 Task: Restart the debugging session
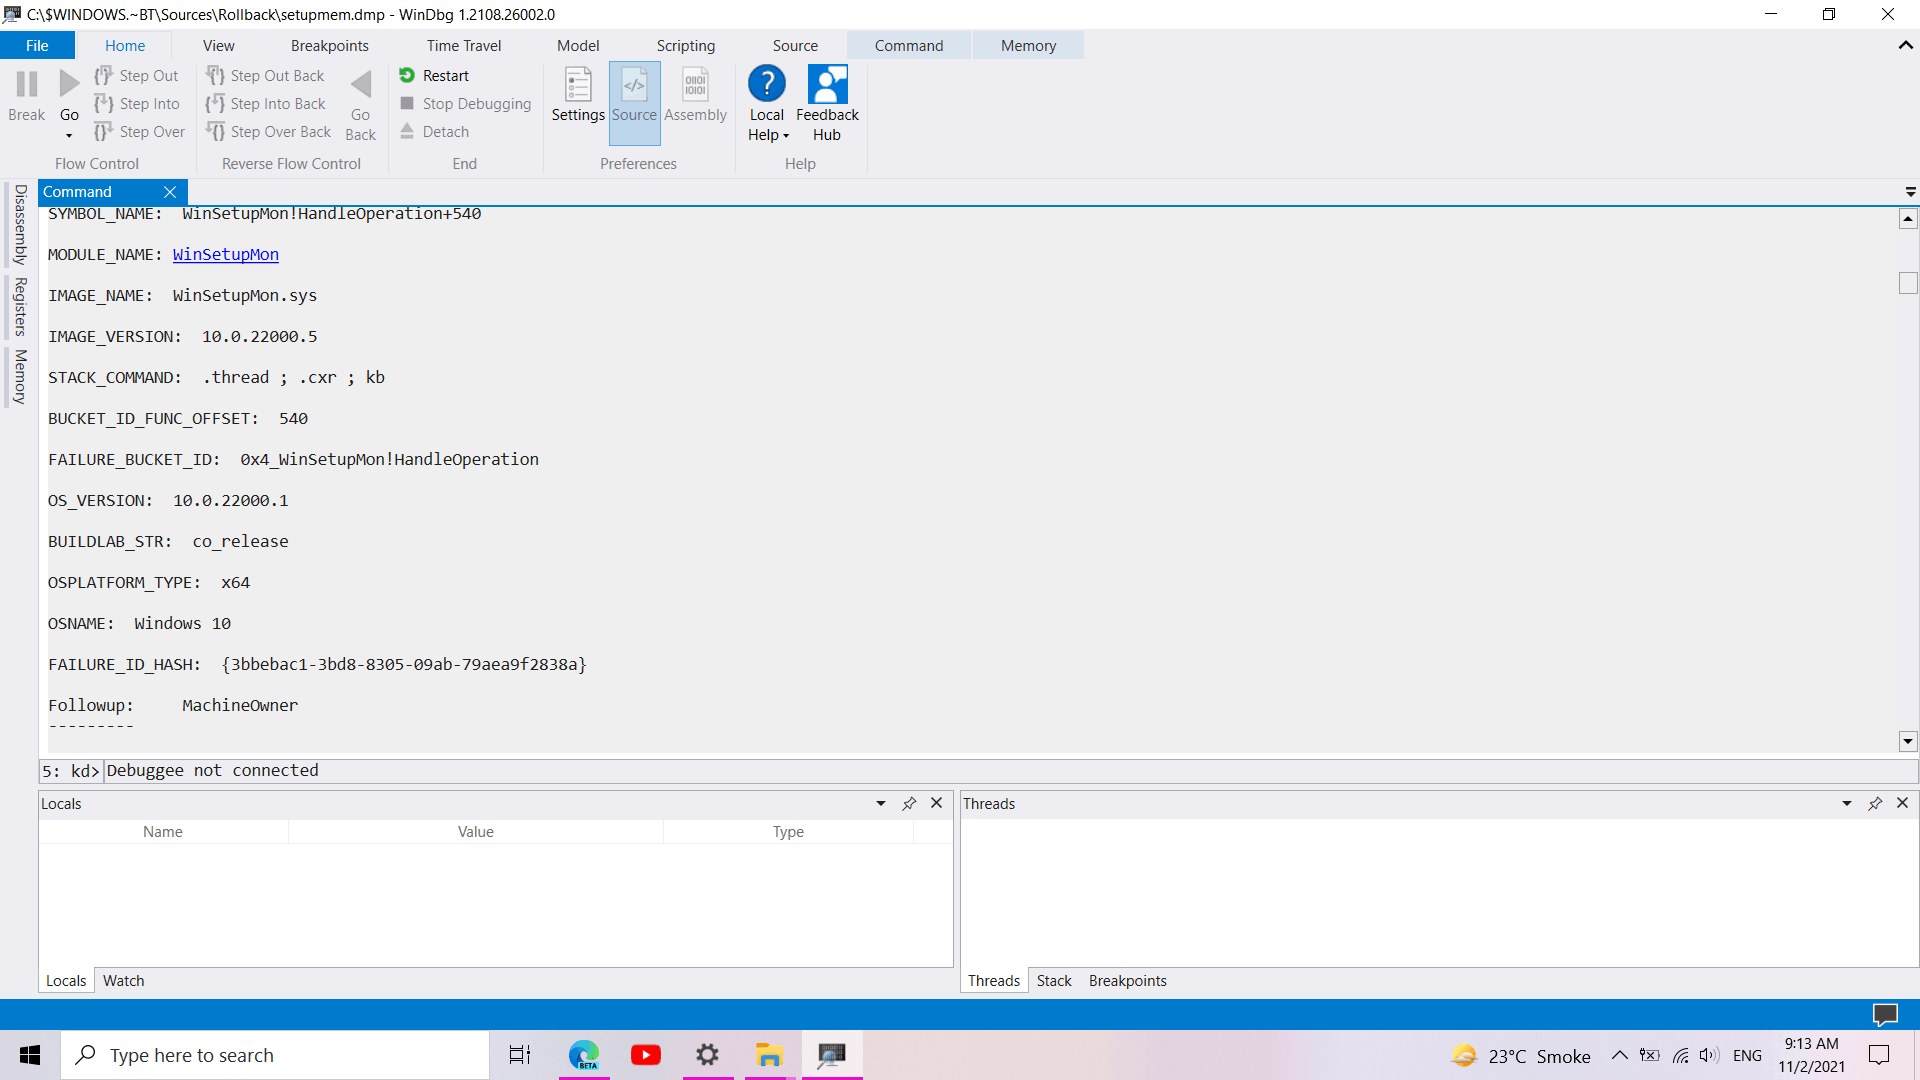coord(434,76)
